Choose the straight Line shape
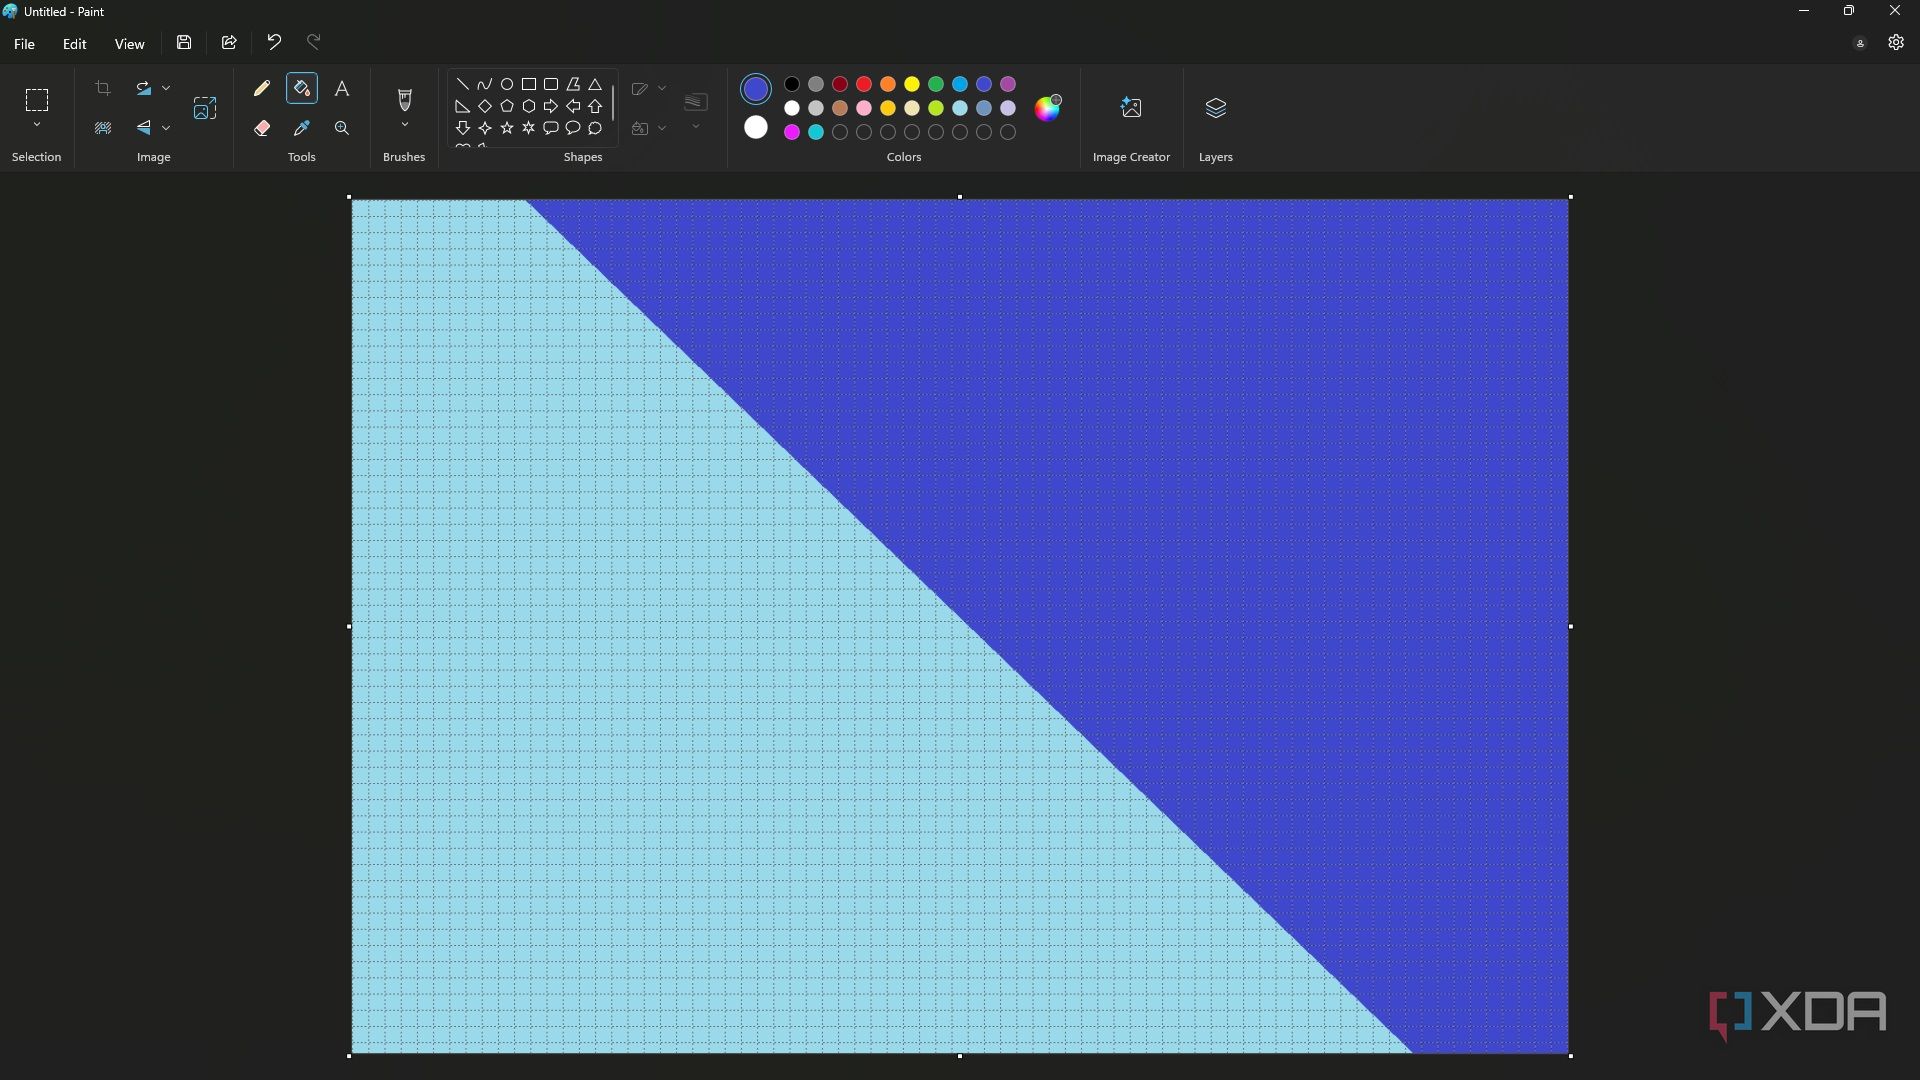1920x1080 pixels. point(462,84)
